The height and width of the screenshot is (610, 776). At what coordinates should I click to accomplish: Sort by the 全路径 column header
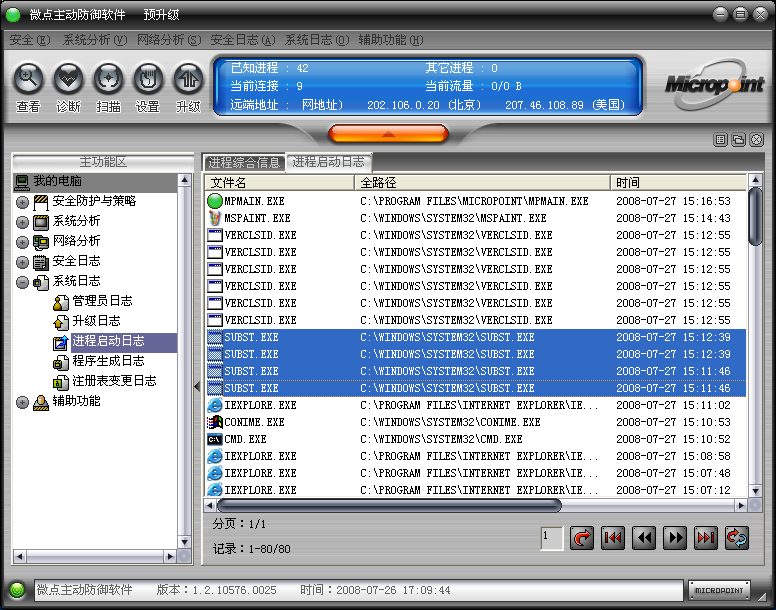482,183
